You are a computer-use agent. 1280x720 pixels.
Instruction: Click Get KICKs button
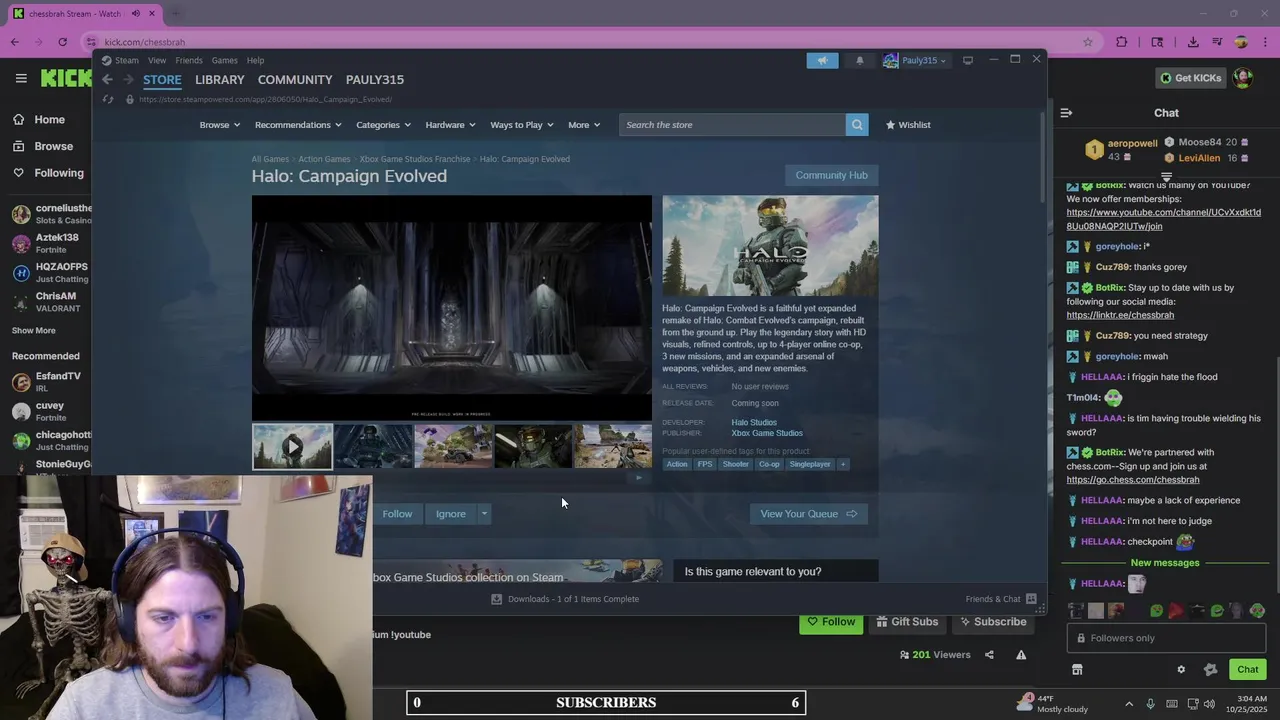pos(1190,78)
